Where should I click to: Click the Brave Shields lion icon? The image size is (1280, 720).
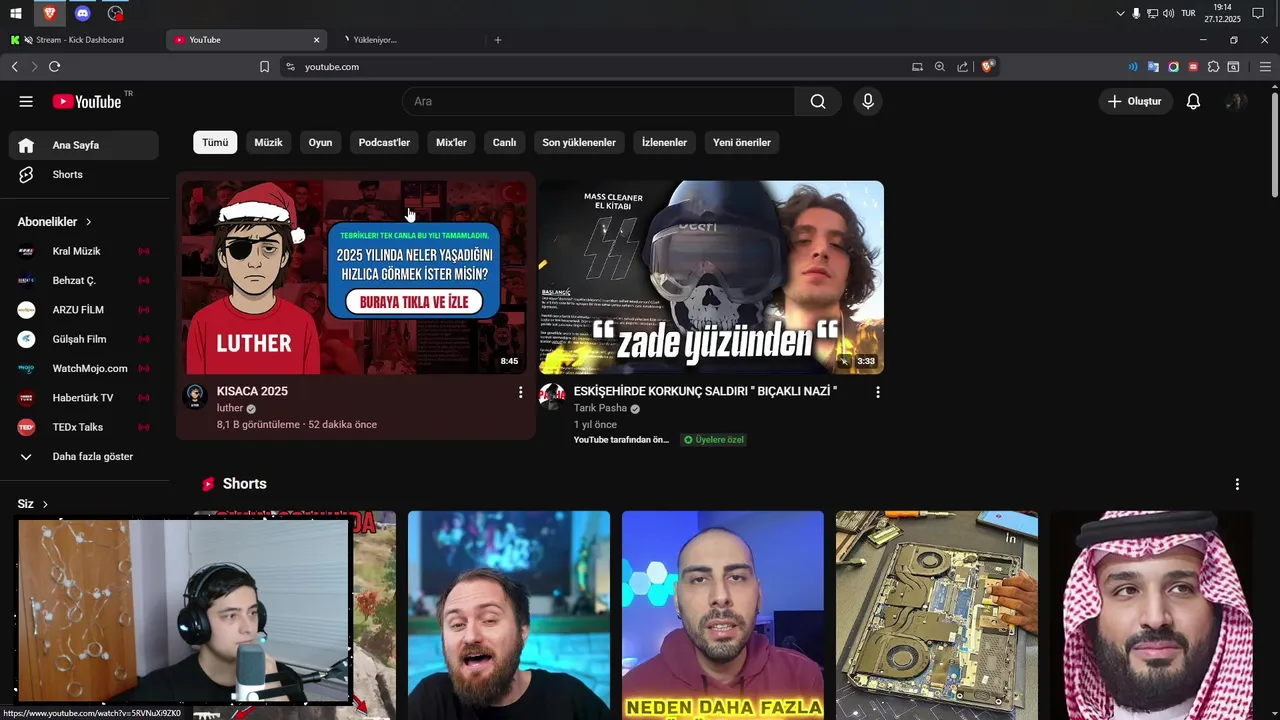987,67
